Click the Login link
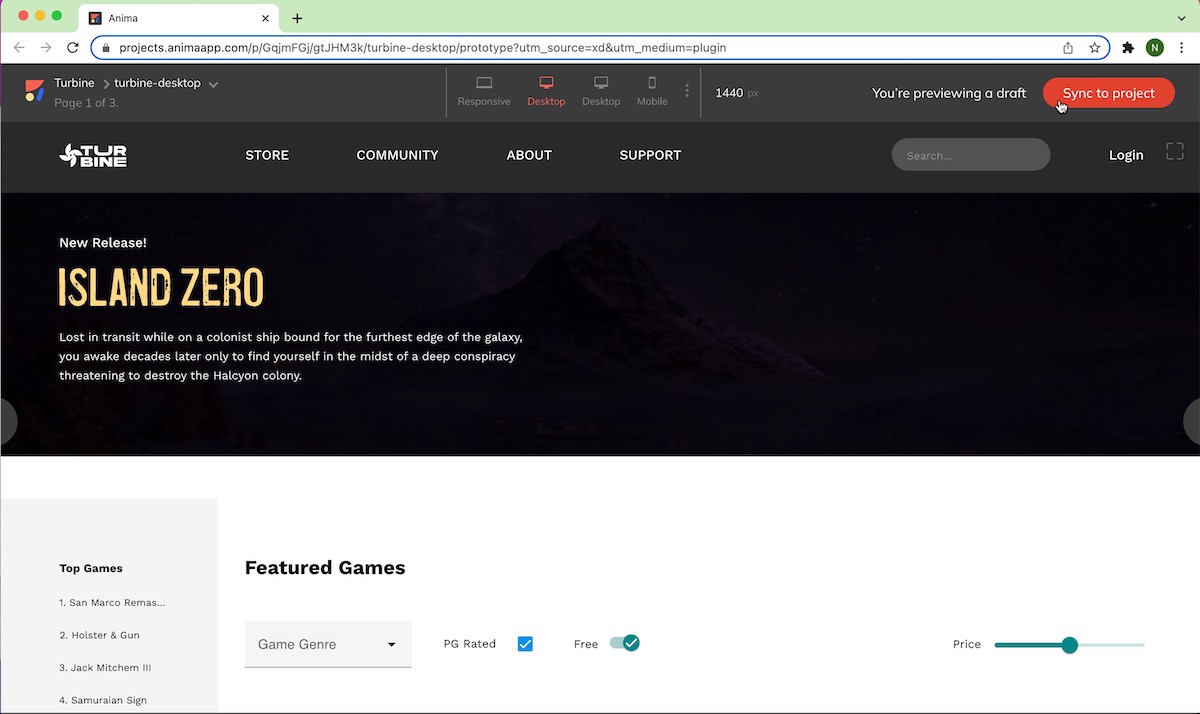The height and width of the screenshot is (714, 1200). [x=1126, y=155]
